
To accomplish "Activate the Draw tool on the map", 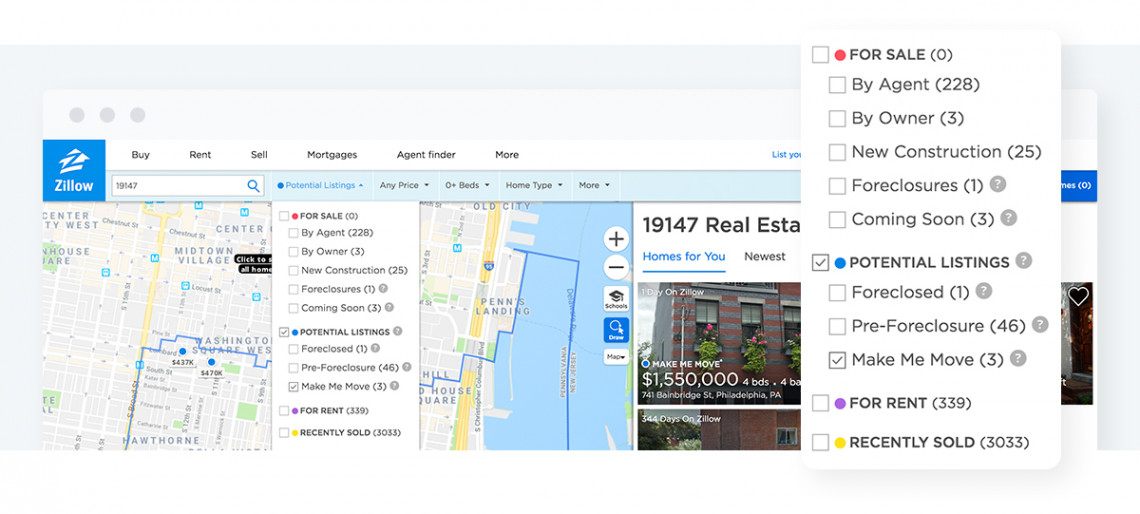I will click(616, 329).
